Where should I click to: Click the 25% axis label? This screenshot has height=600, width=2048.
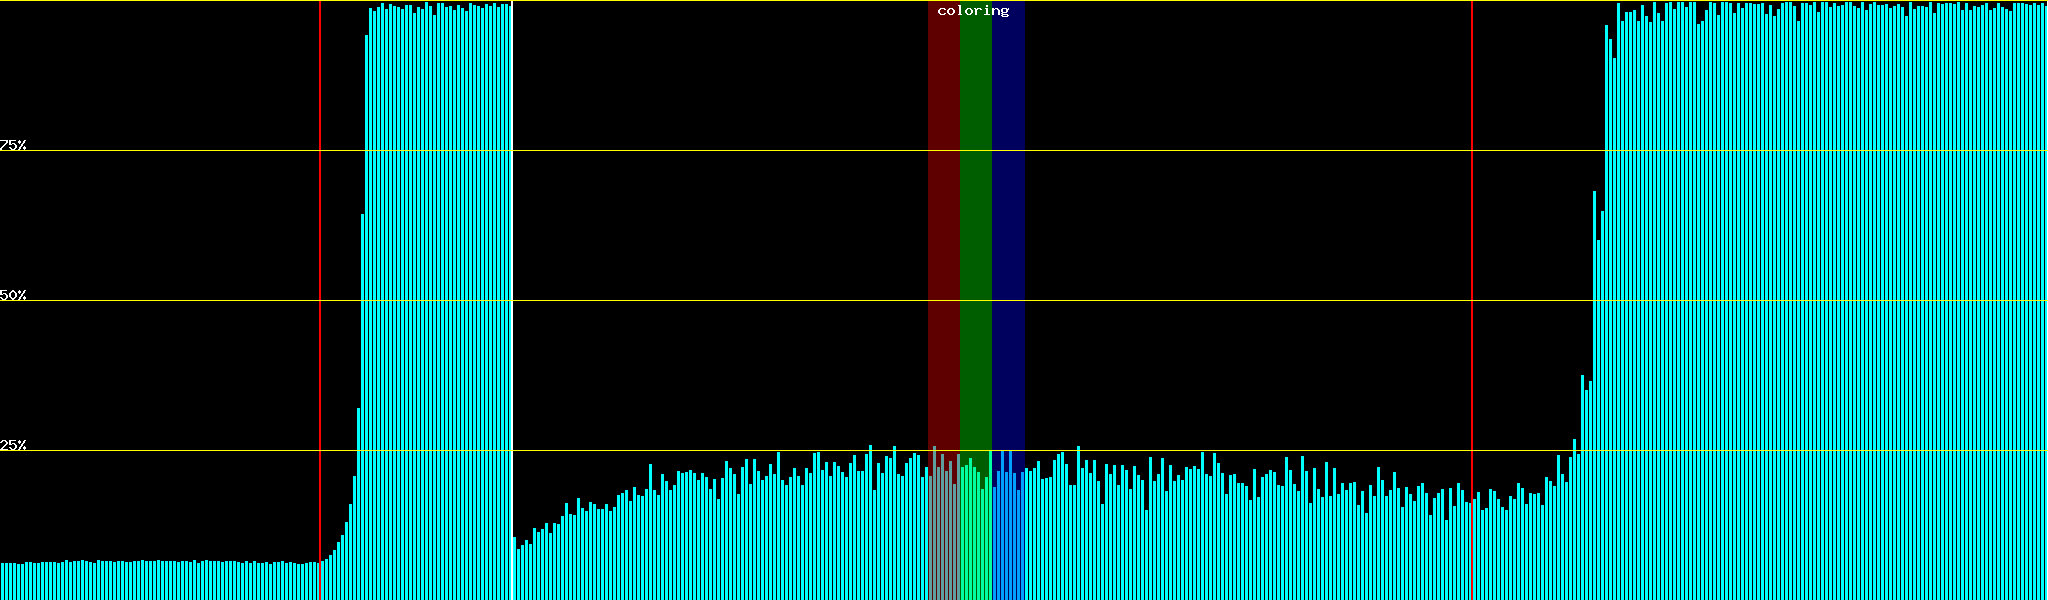(13, 445)
